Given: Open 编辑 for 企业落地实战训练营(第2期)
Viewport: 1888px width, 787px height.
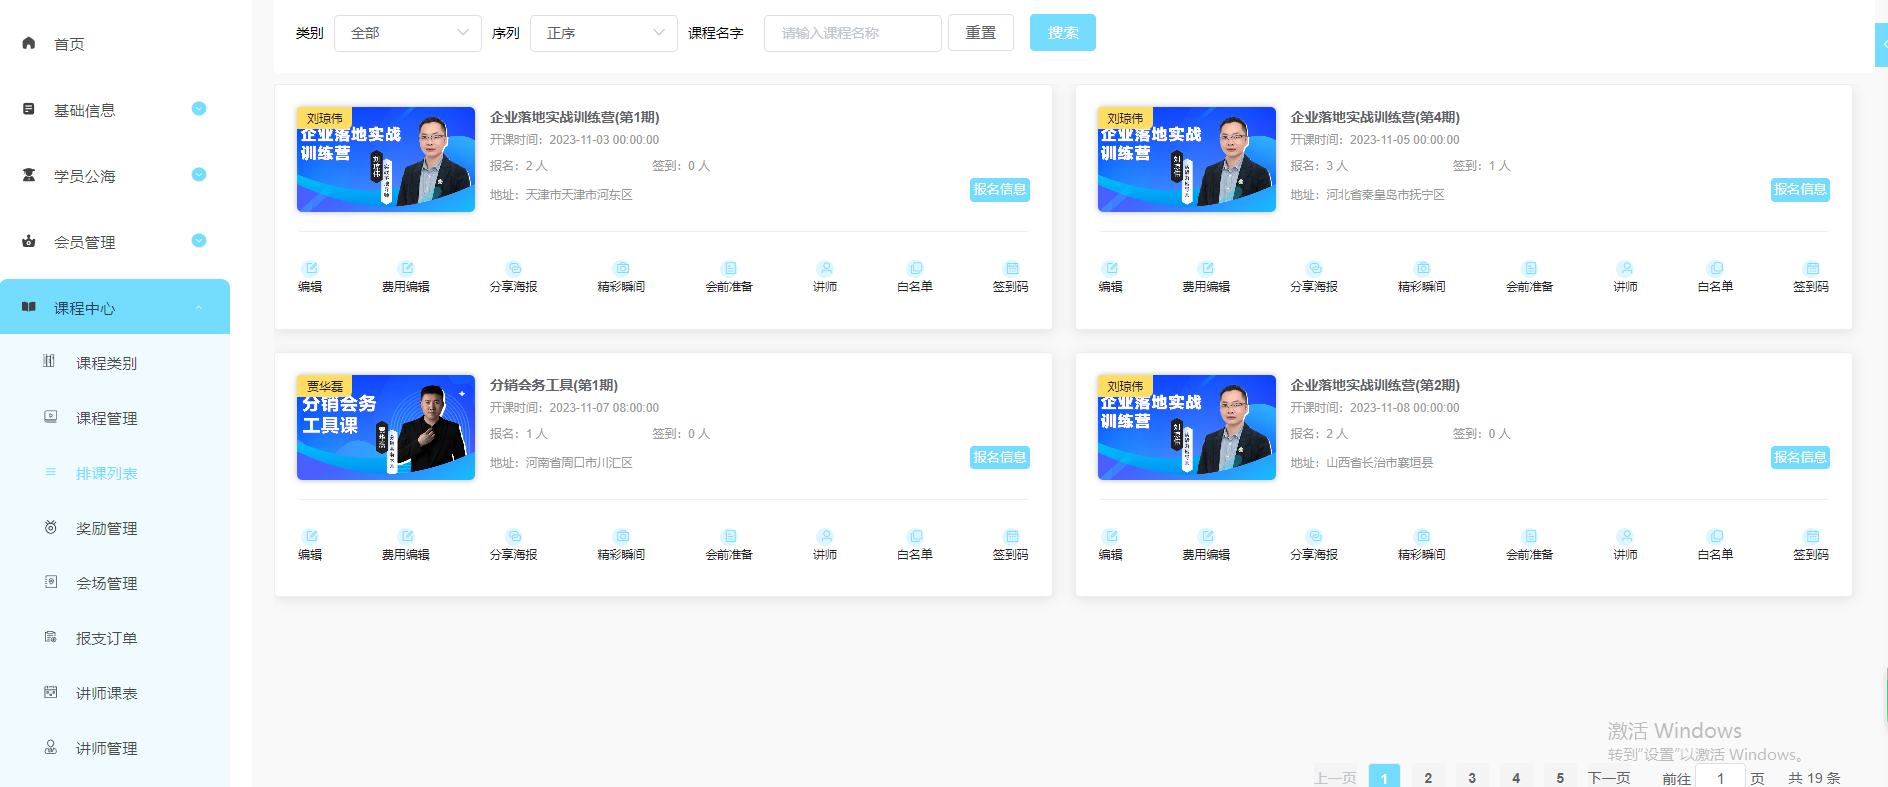Looking at the screenshot, I should 1111,545.
